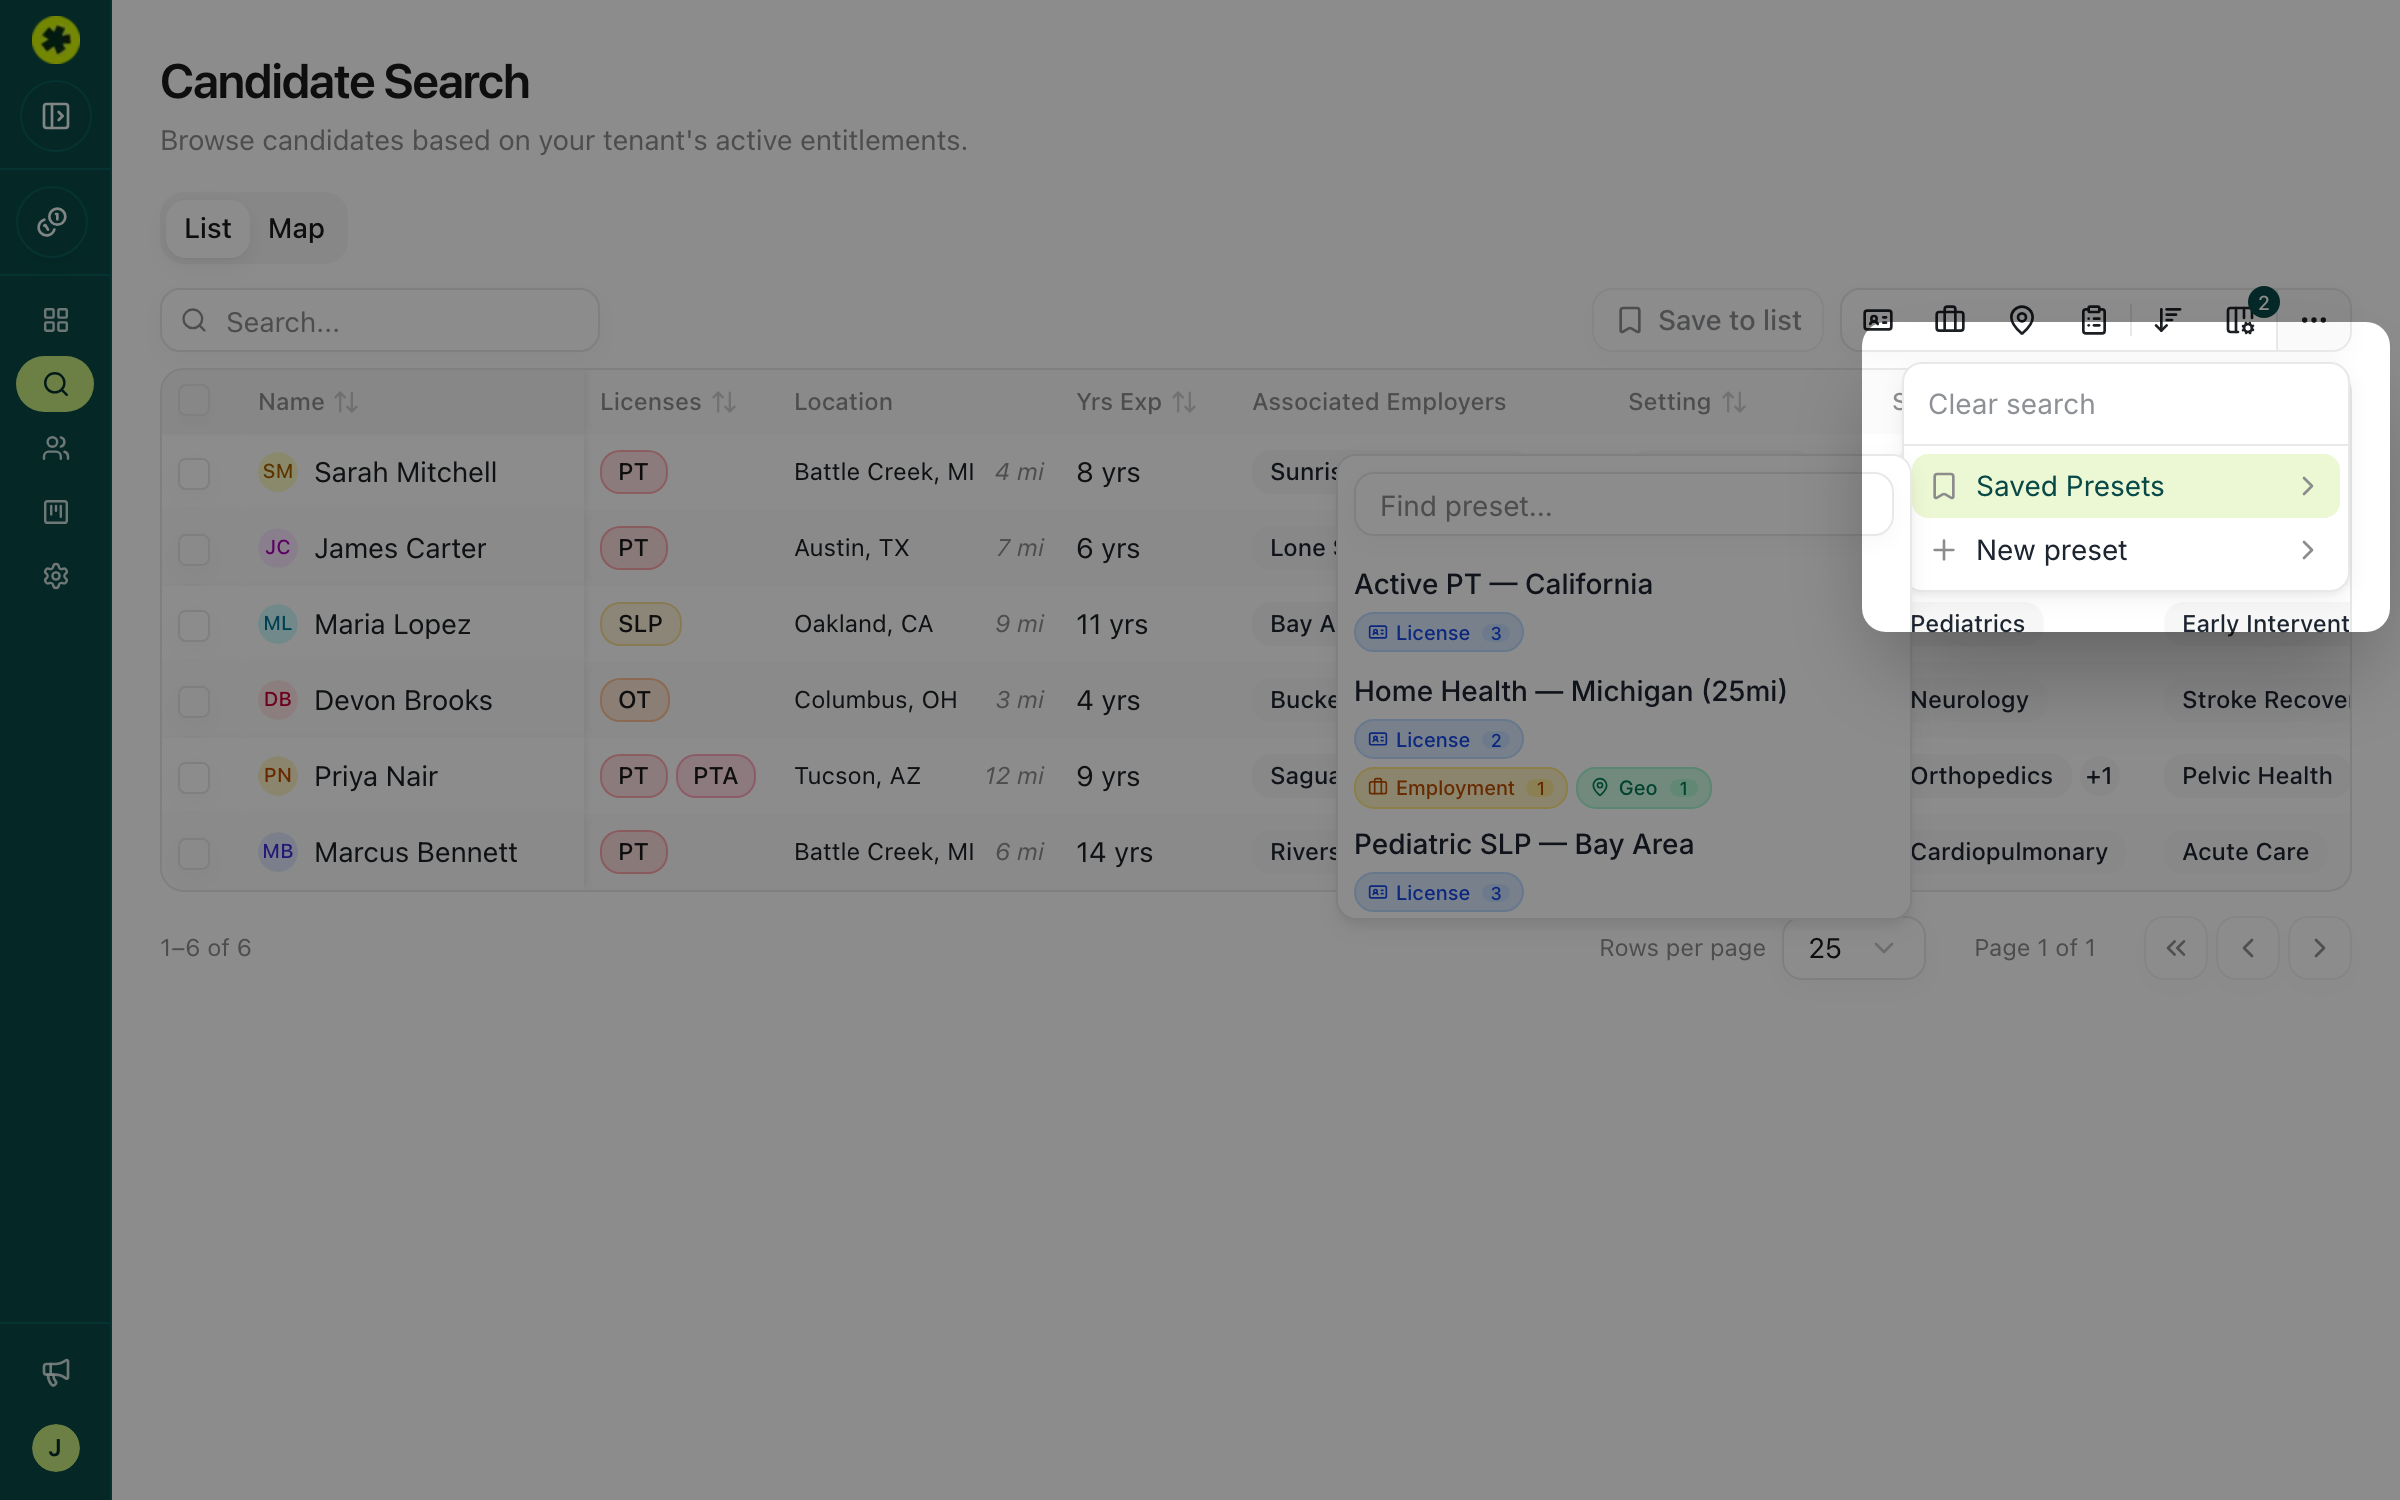
Task: Click Priya Nair's PTA license badge
Action: pos(715,776)
